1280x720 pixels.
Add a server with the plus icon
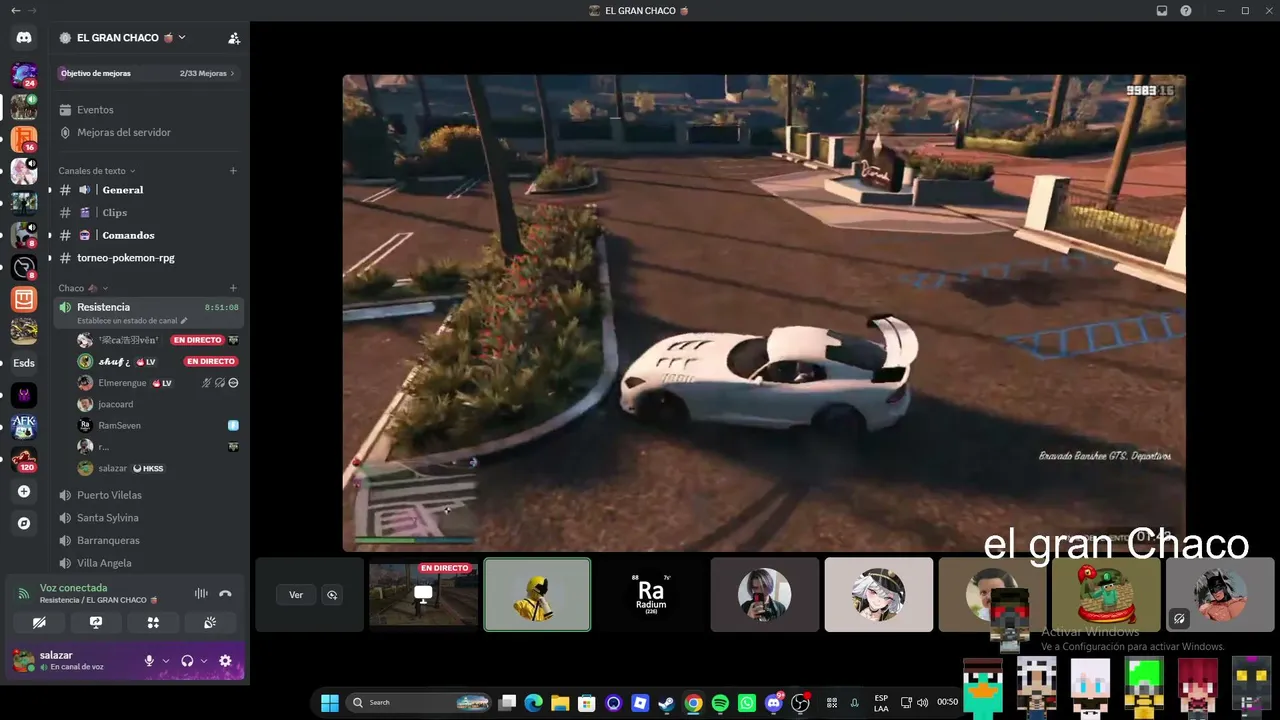(24, 491)
